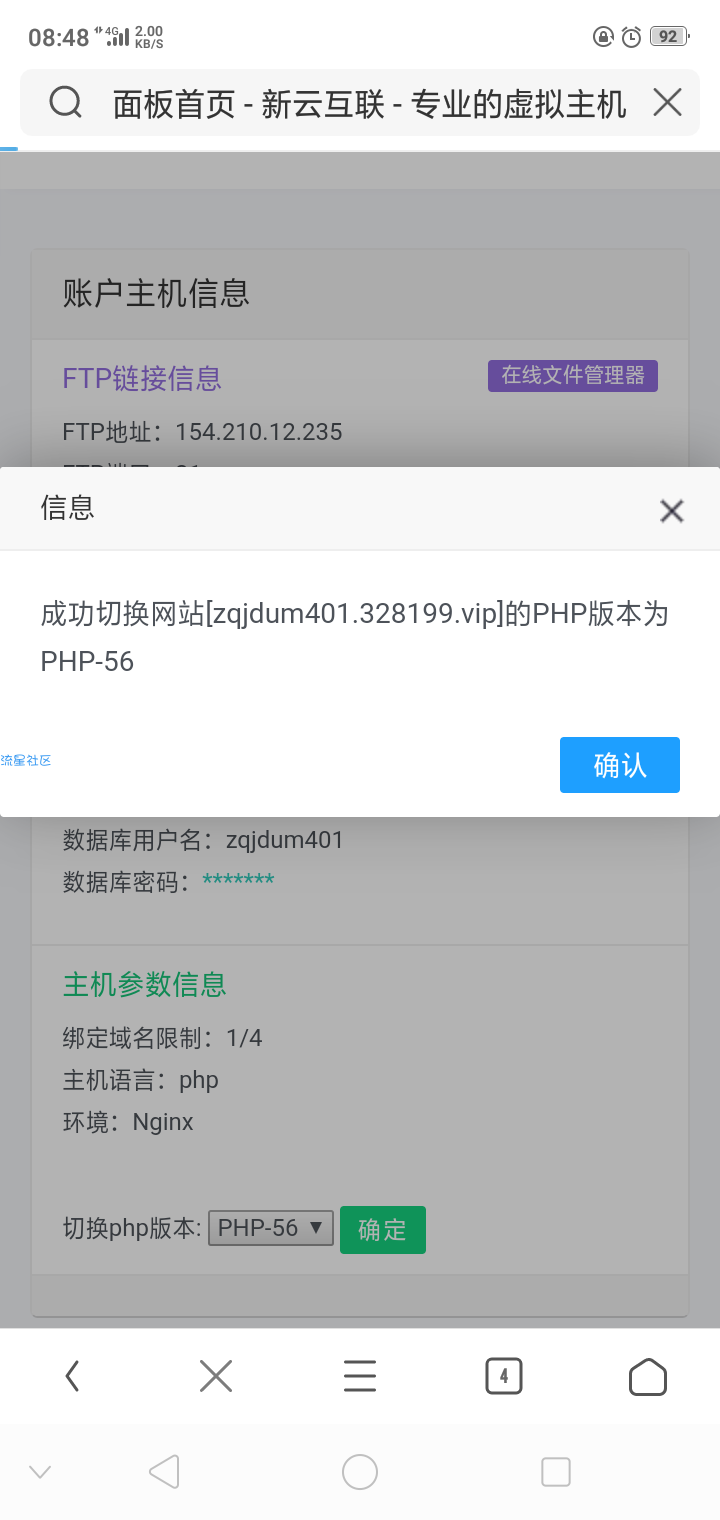The width and height of the screenshot is (720, 1520).
Task: Reveal the masked 数据库密码 asterisks
Action: 238,881
